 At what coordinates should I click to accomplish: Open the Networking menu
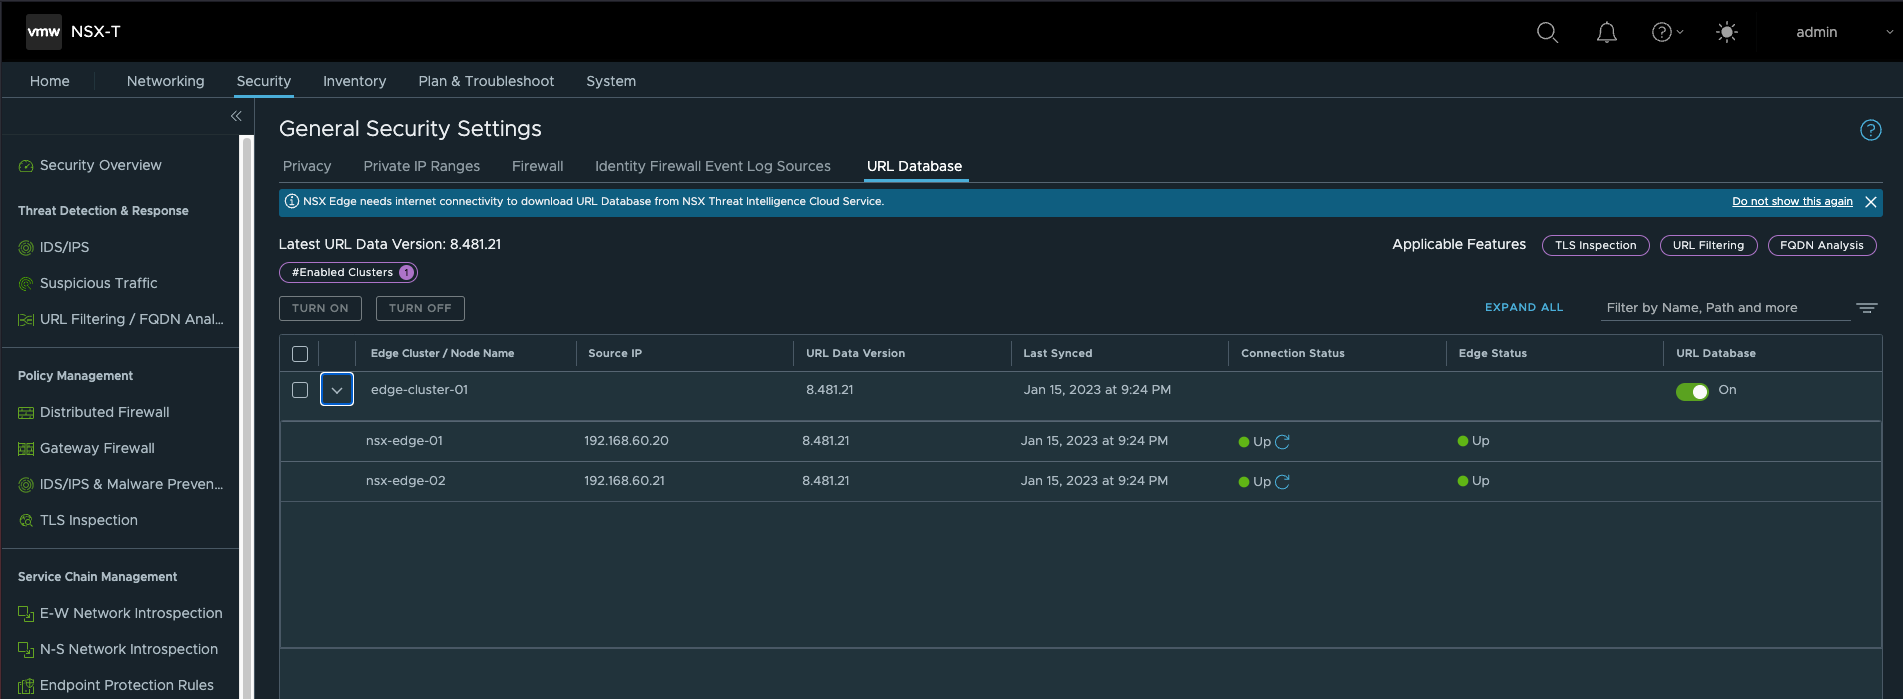(165, 81)
